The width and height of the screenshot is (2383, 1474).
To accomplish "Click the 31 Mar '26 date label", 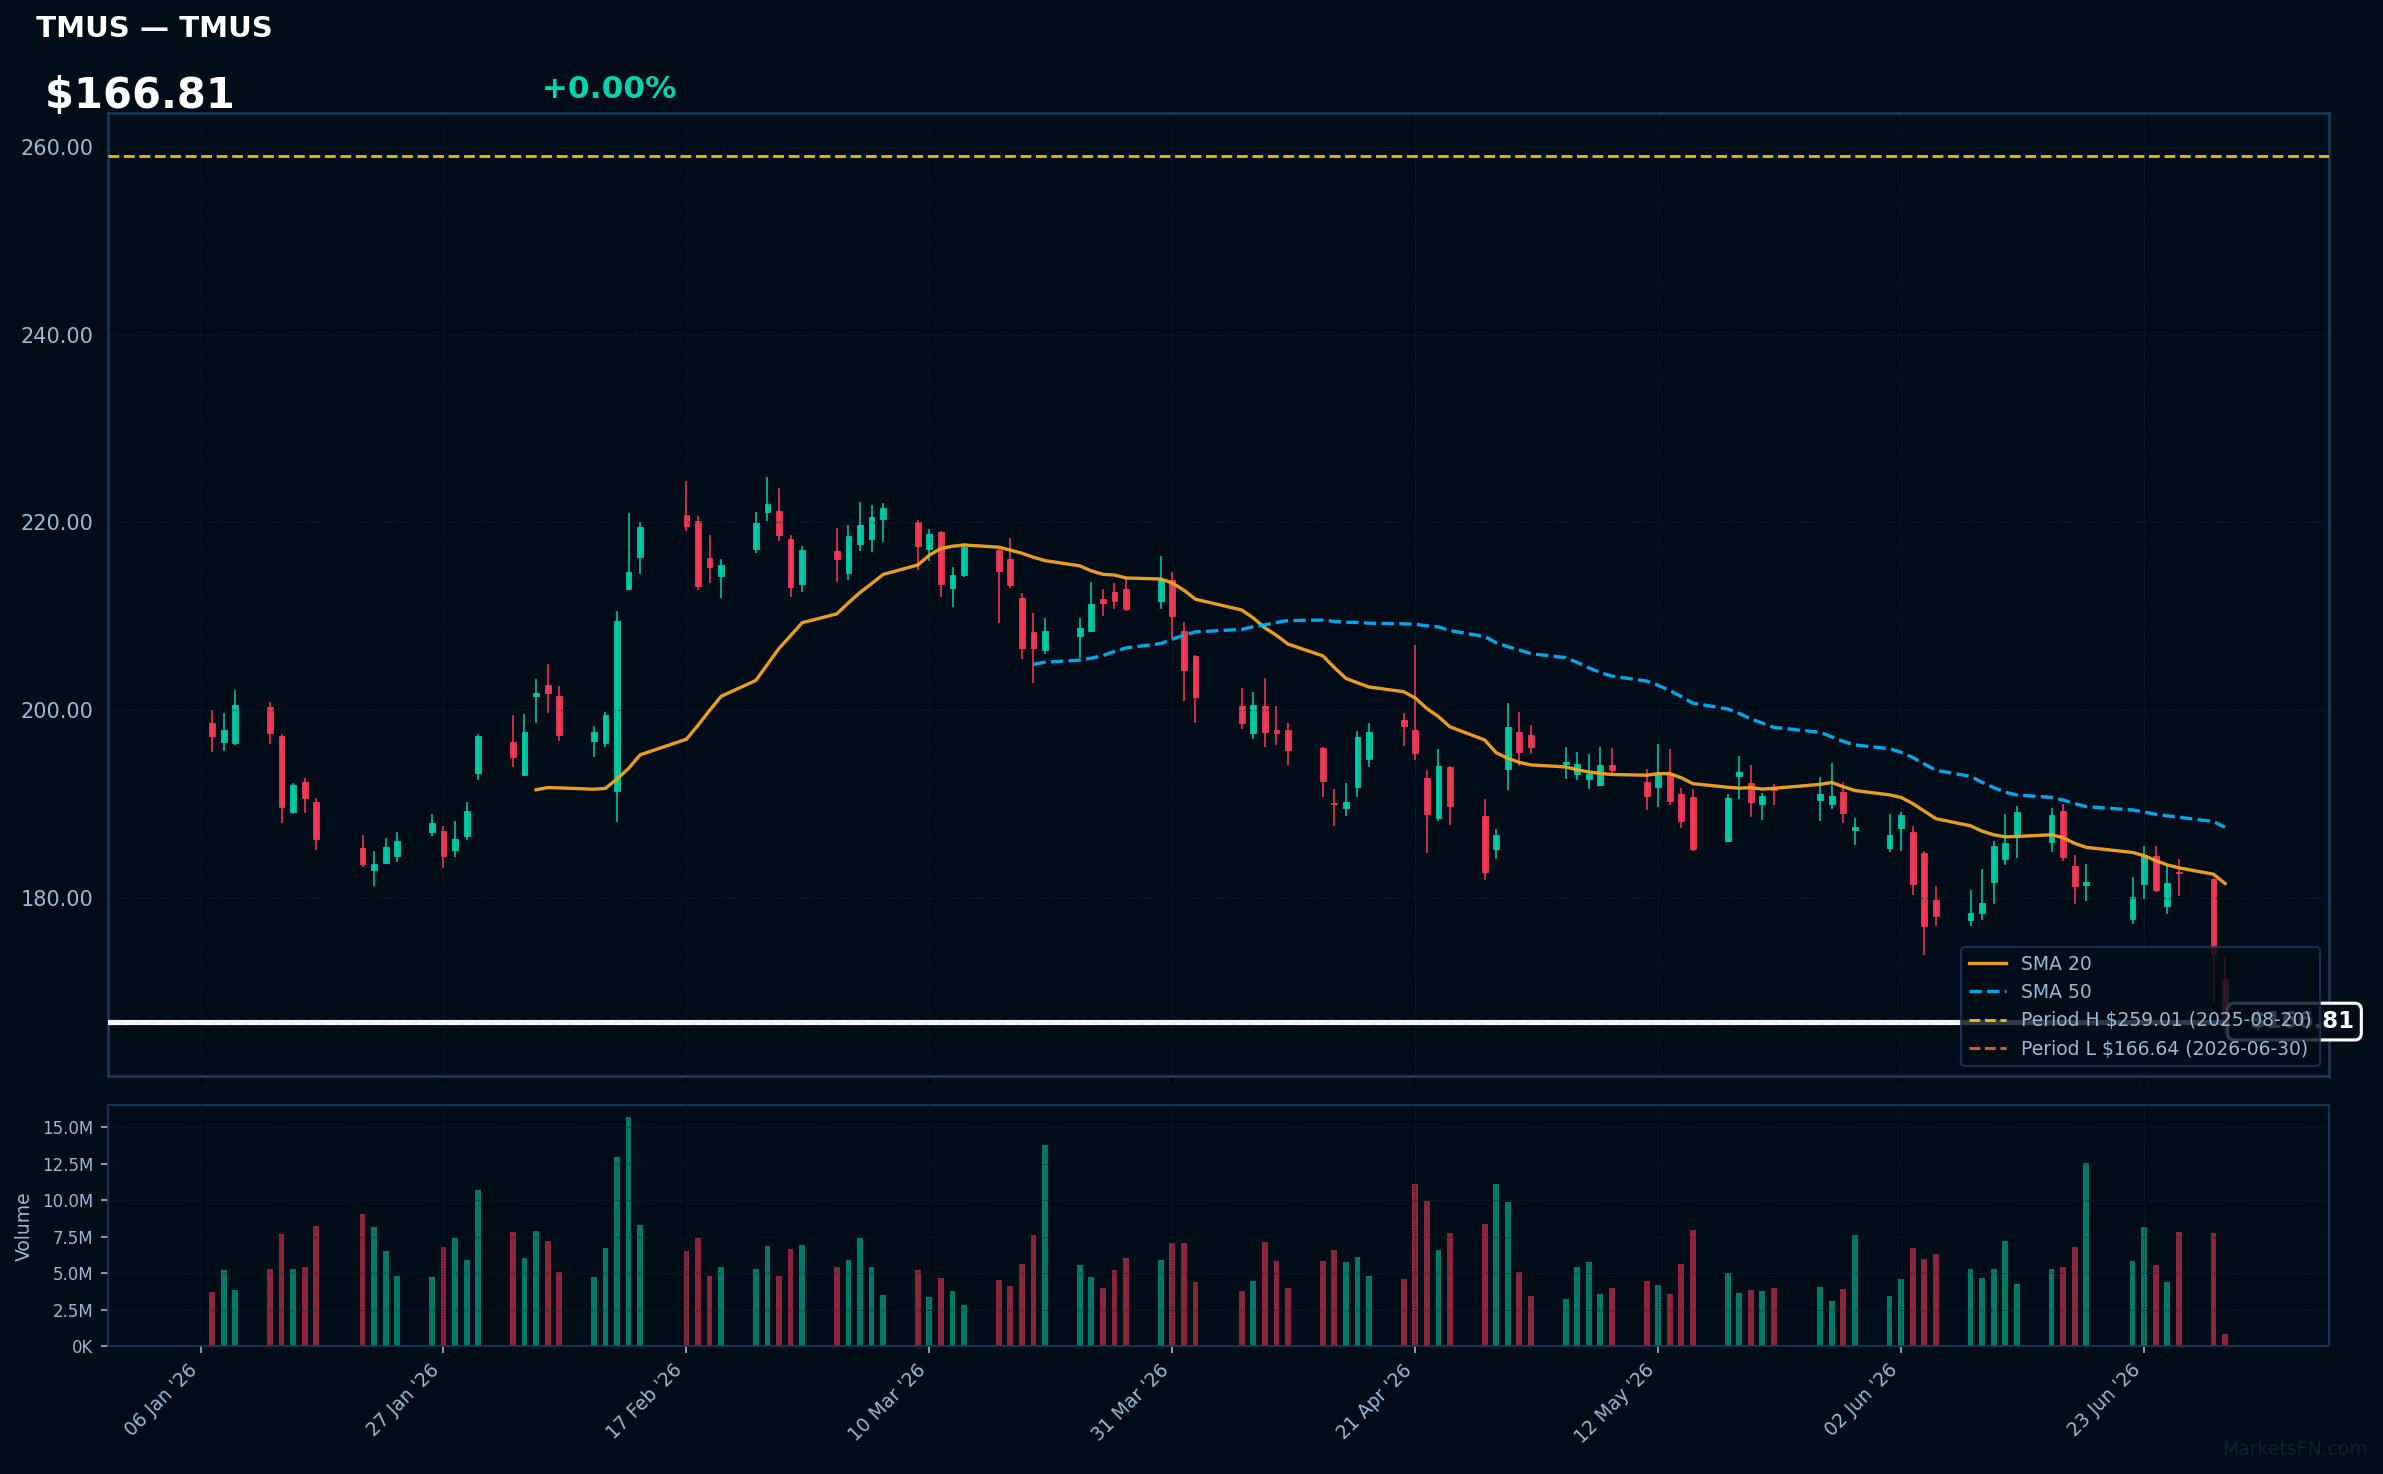I will coord(1131,1401).
